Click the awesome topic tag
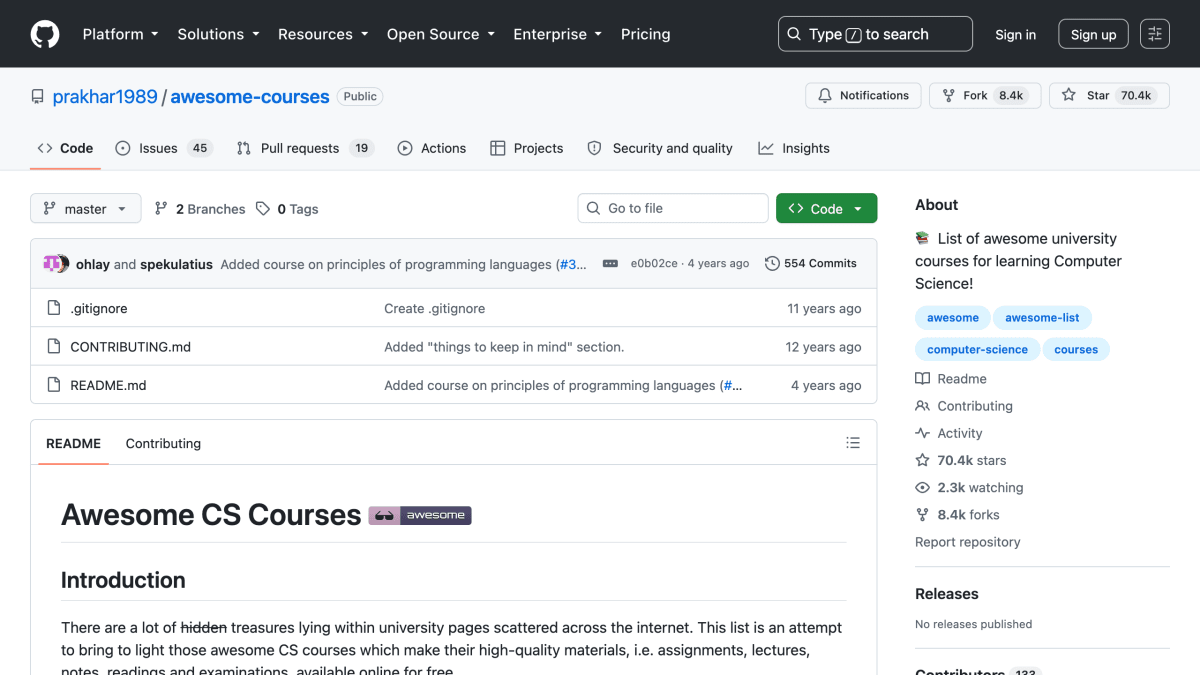The height and width of the screenshot is (675, 1200). tap(953, 318)
